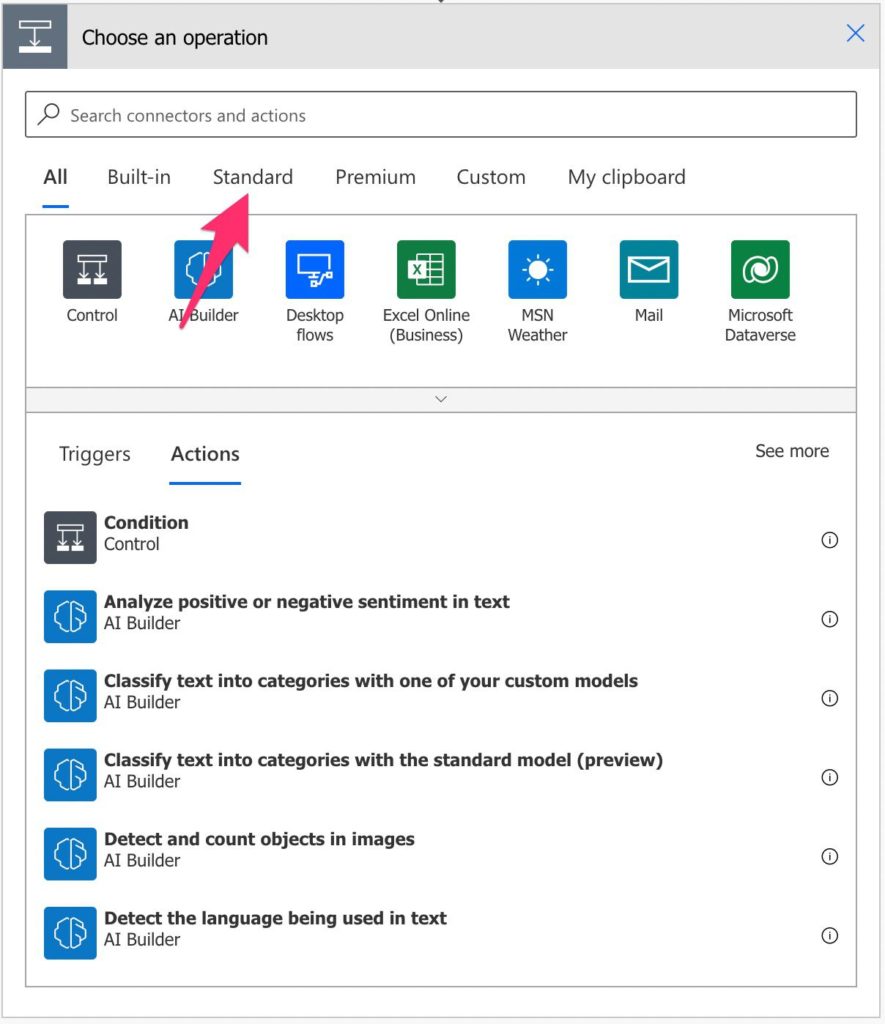Select the Microsoft Dataverse connector icon
This screenshot has width=885, height=1024.
[x=760, y=268]
